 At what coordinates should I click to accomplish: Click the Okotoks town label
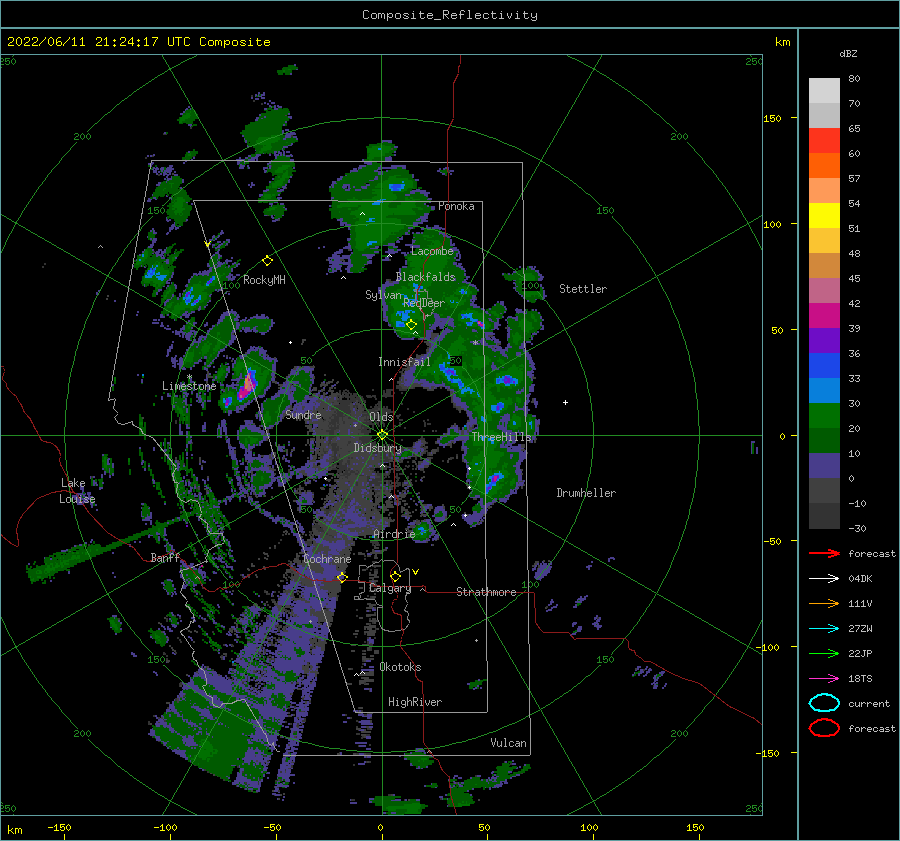pyautogui.click(x=400, y=667)
